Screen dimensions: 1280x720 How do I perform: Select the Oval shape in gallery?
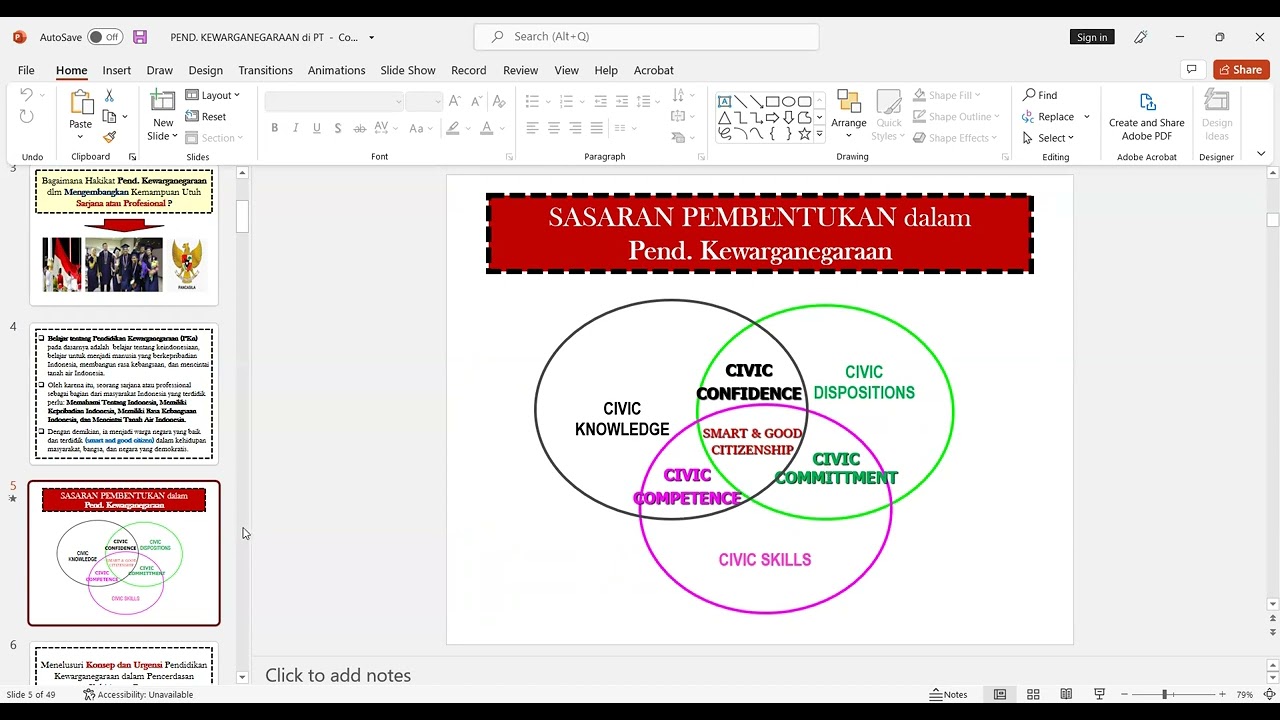pyautogui.click(x=788, y=101)
